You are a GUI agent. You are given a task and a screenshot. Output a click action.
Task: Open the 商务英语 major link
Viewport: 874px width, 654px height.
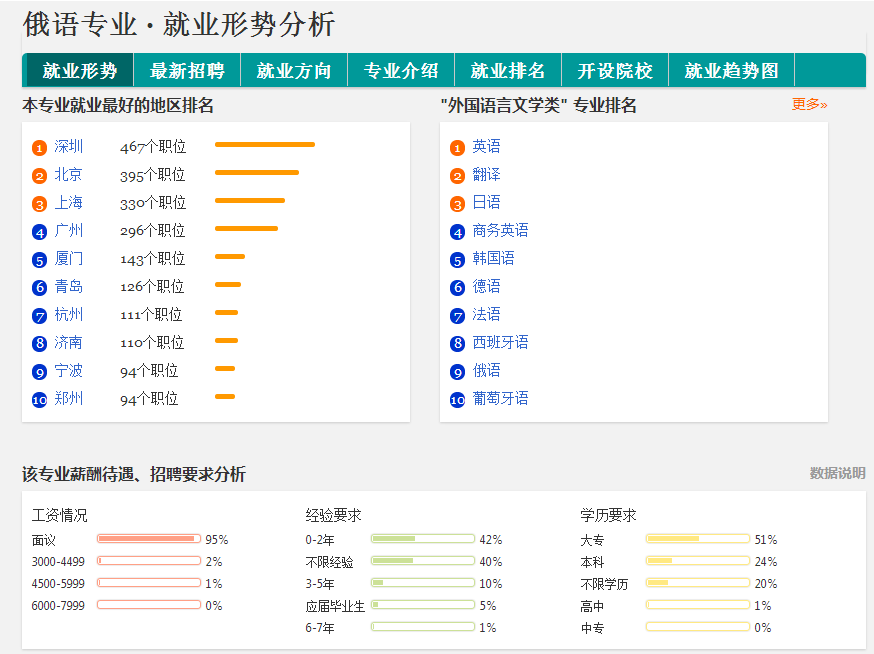(x=501, y=230)
